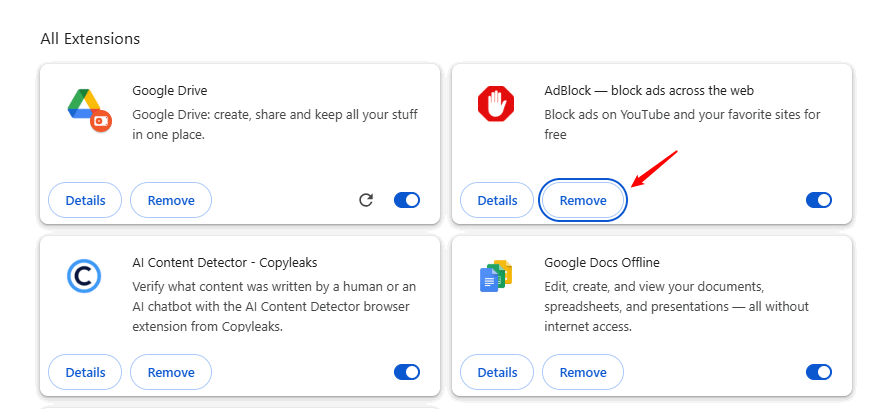Click the Google Drive description text
Image resolution: width=885 pixels, height=409 pixels.
(275, 125)
